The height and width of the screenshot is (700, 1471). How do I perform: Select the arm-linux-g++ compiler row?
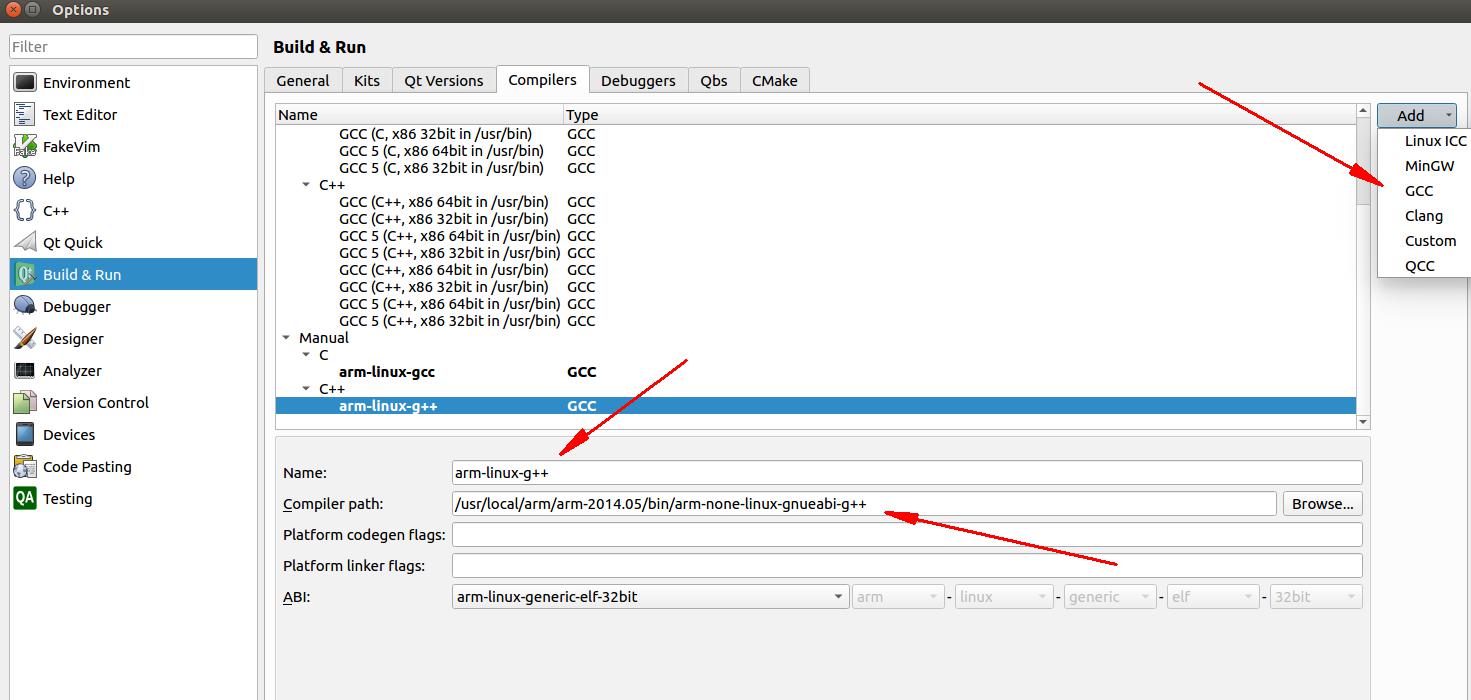[816, 406]
